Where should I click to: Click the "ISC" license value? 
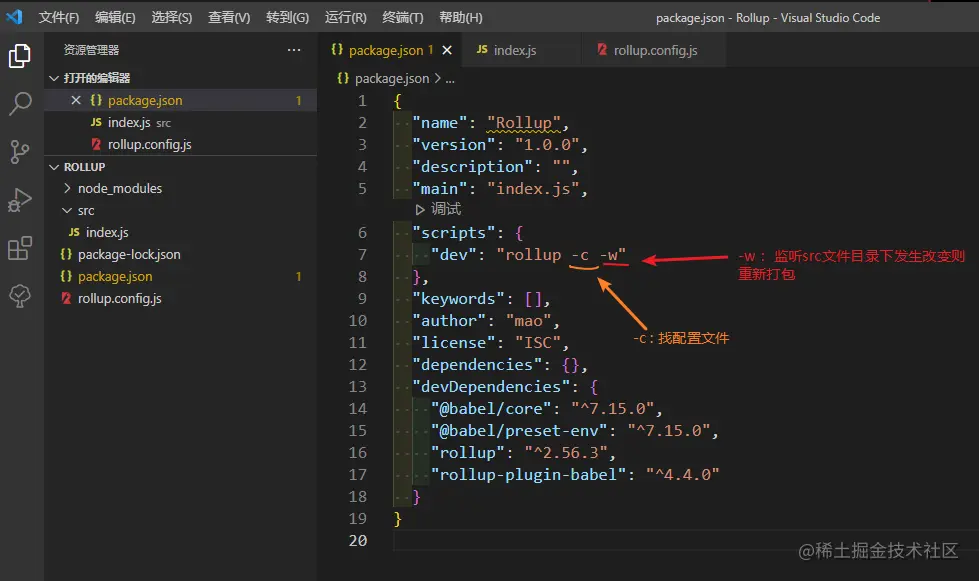click(x=538, y=343)
